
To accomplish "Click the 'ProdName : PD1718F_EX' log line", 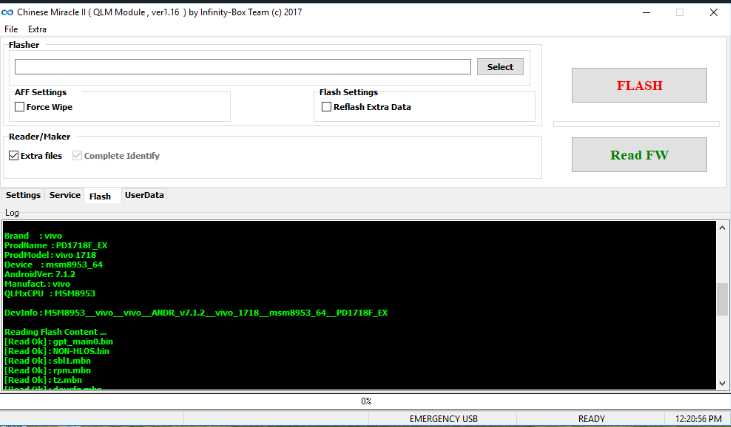I will click(56, 245).
